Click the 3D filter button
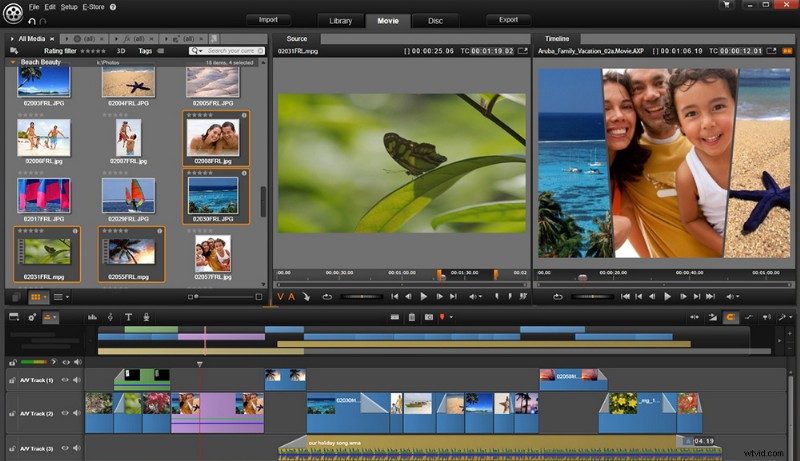 click(121, 51)
